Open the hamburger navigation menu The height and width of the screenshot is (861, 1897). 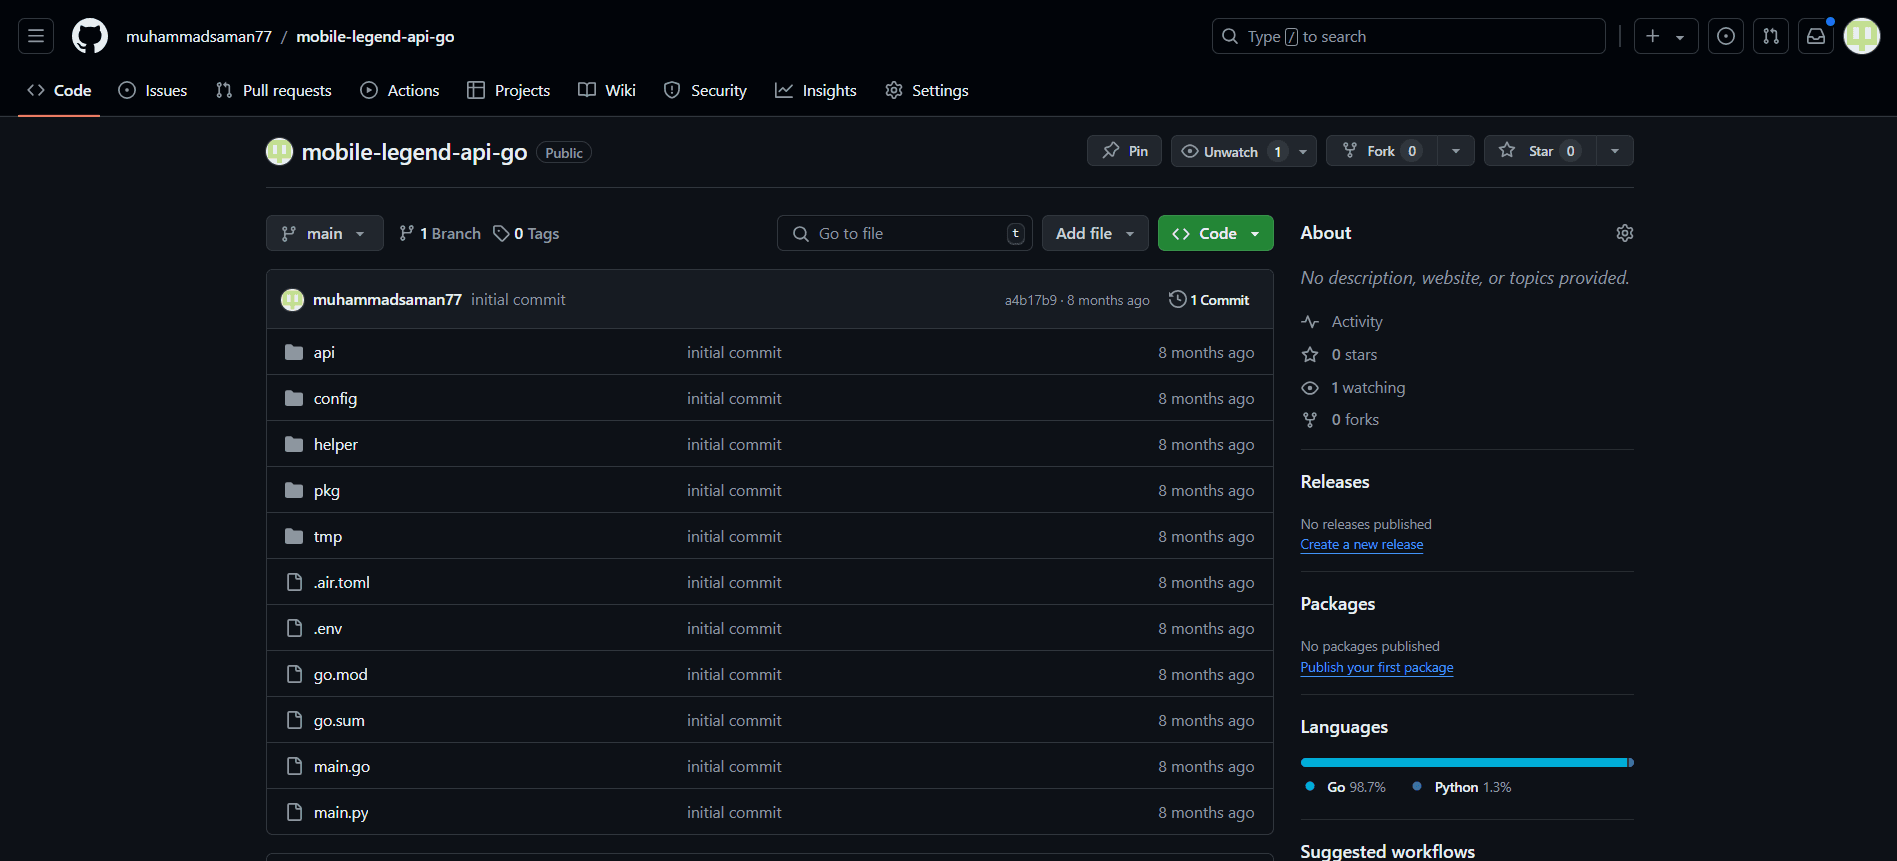pyautogui.click(x=36, y=36)
